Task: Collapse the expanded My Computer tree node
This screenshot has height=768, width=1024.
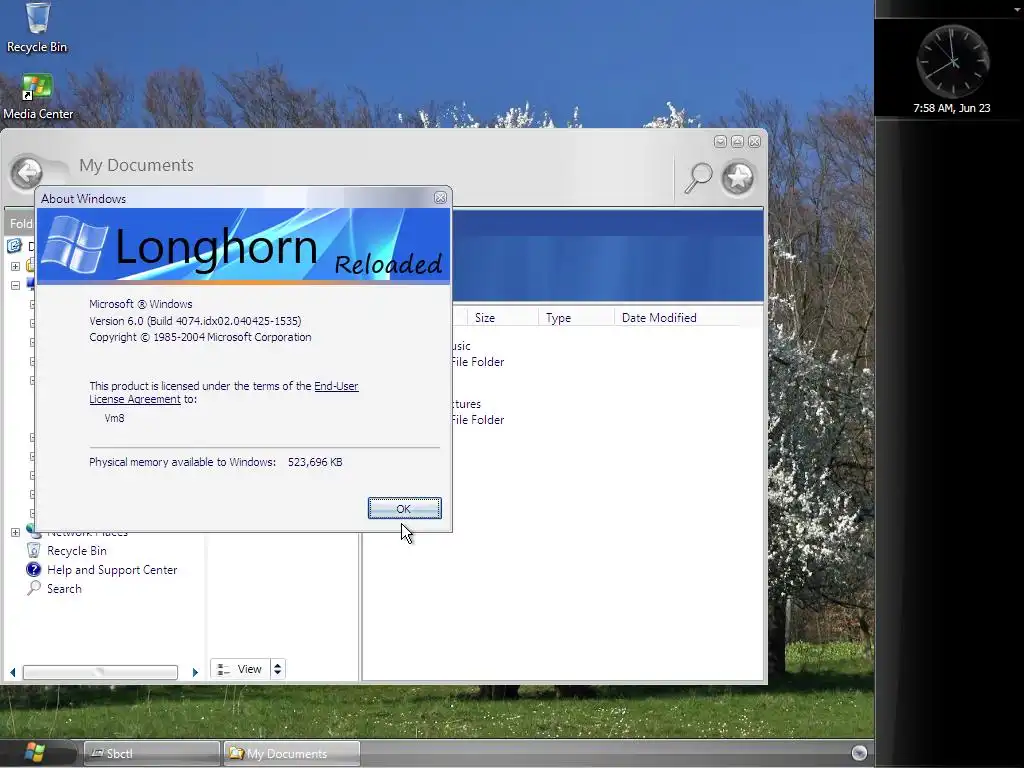Action: click(15, 285)
